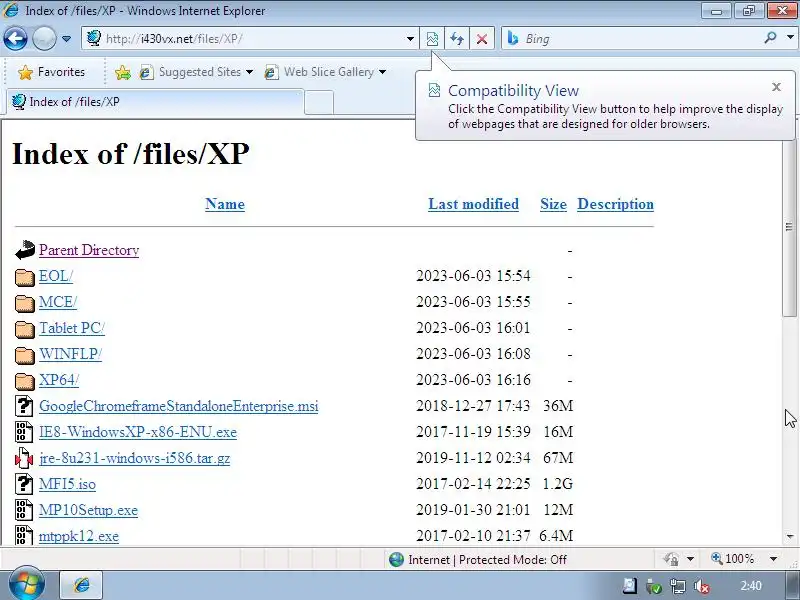Open the Tablet PC/ folder link
800x600 pixels.
click(x=72, y=328)
